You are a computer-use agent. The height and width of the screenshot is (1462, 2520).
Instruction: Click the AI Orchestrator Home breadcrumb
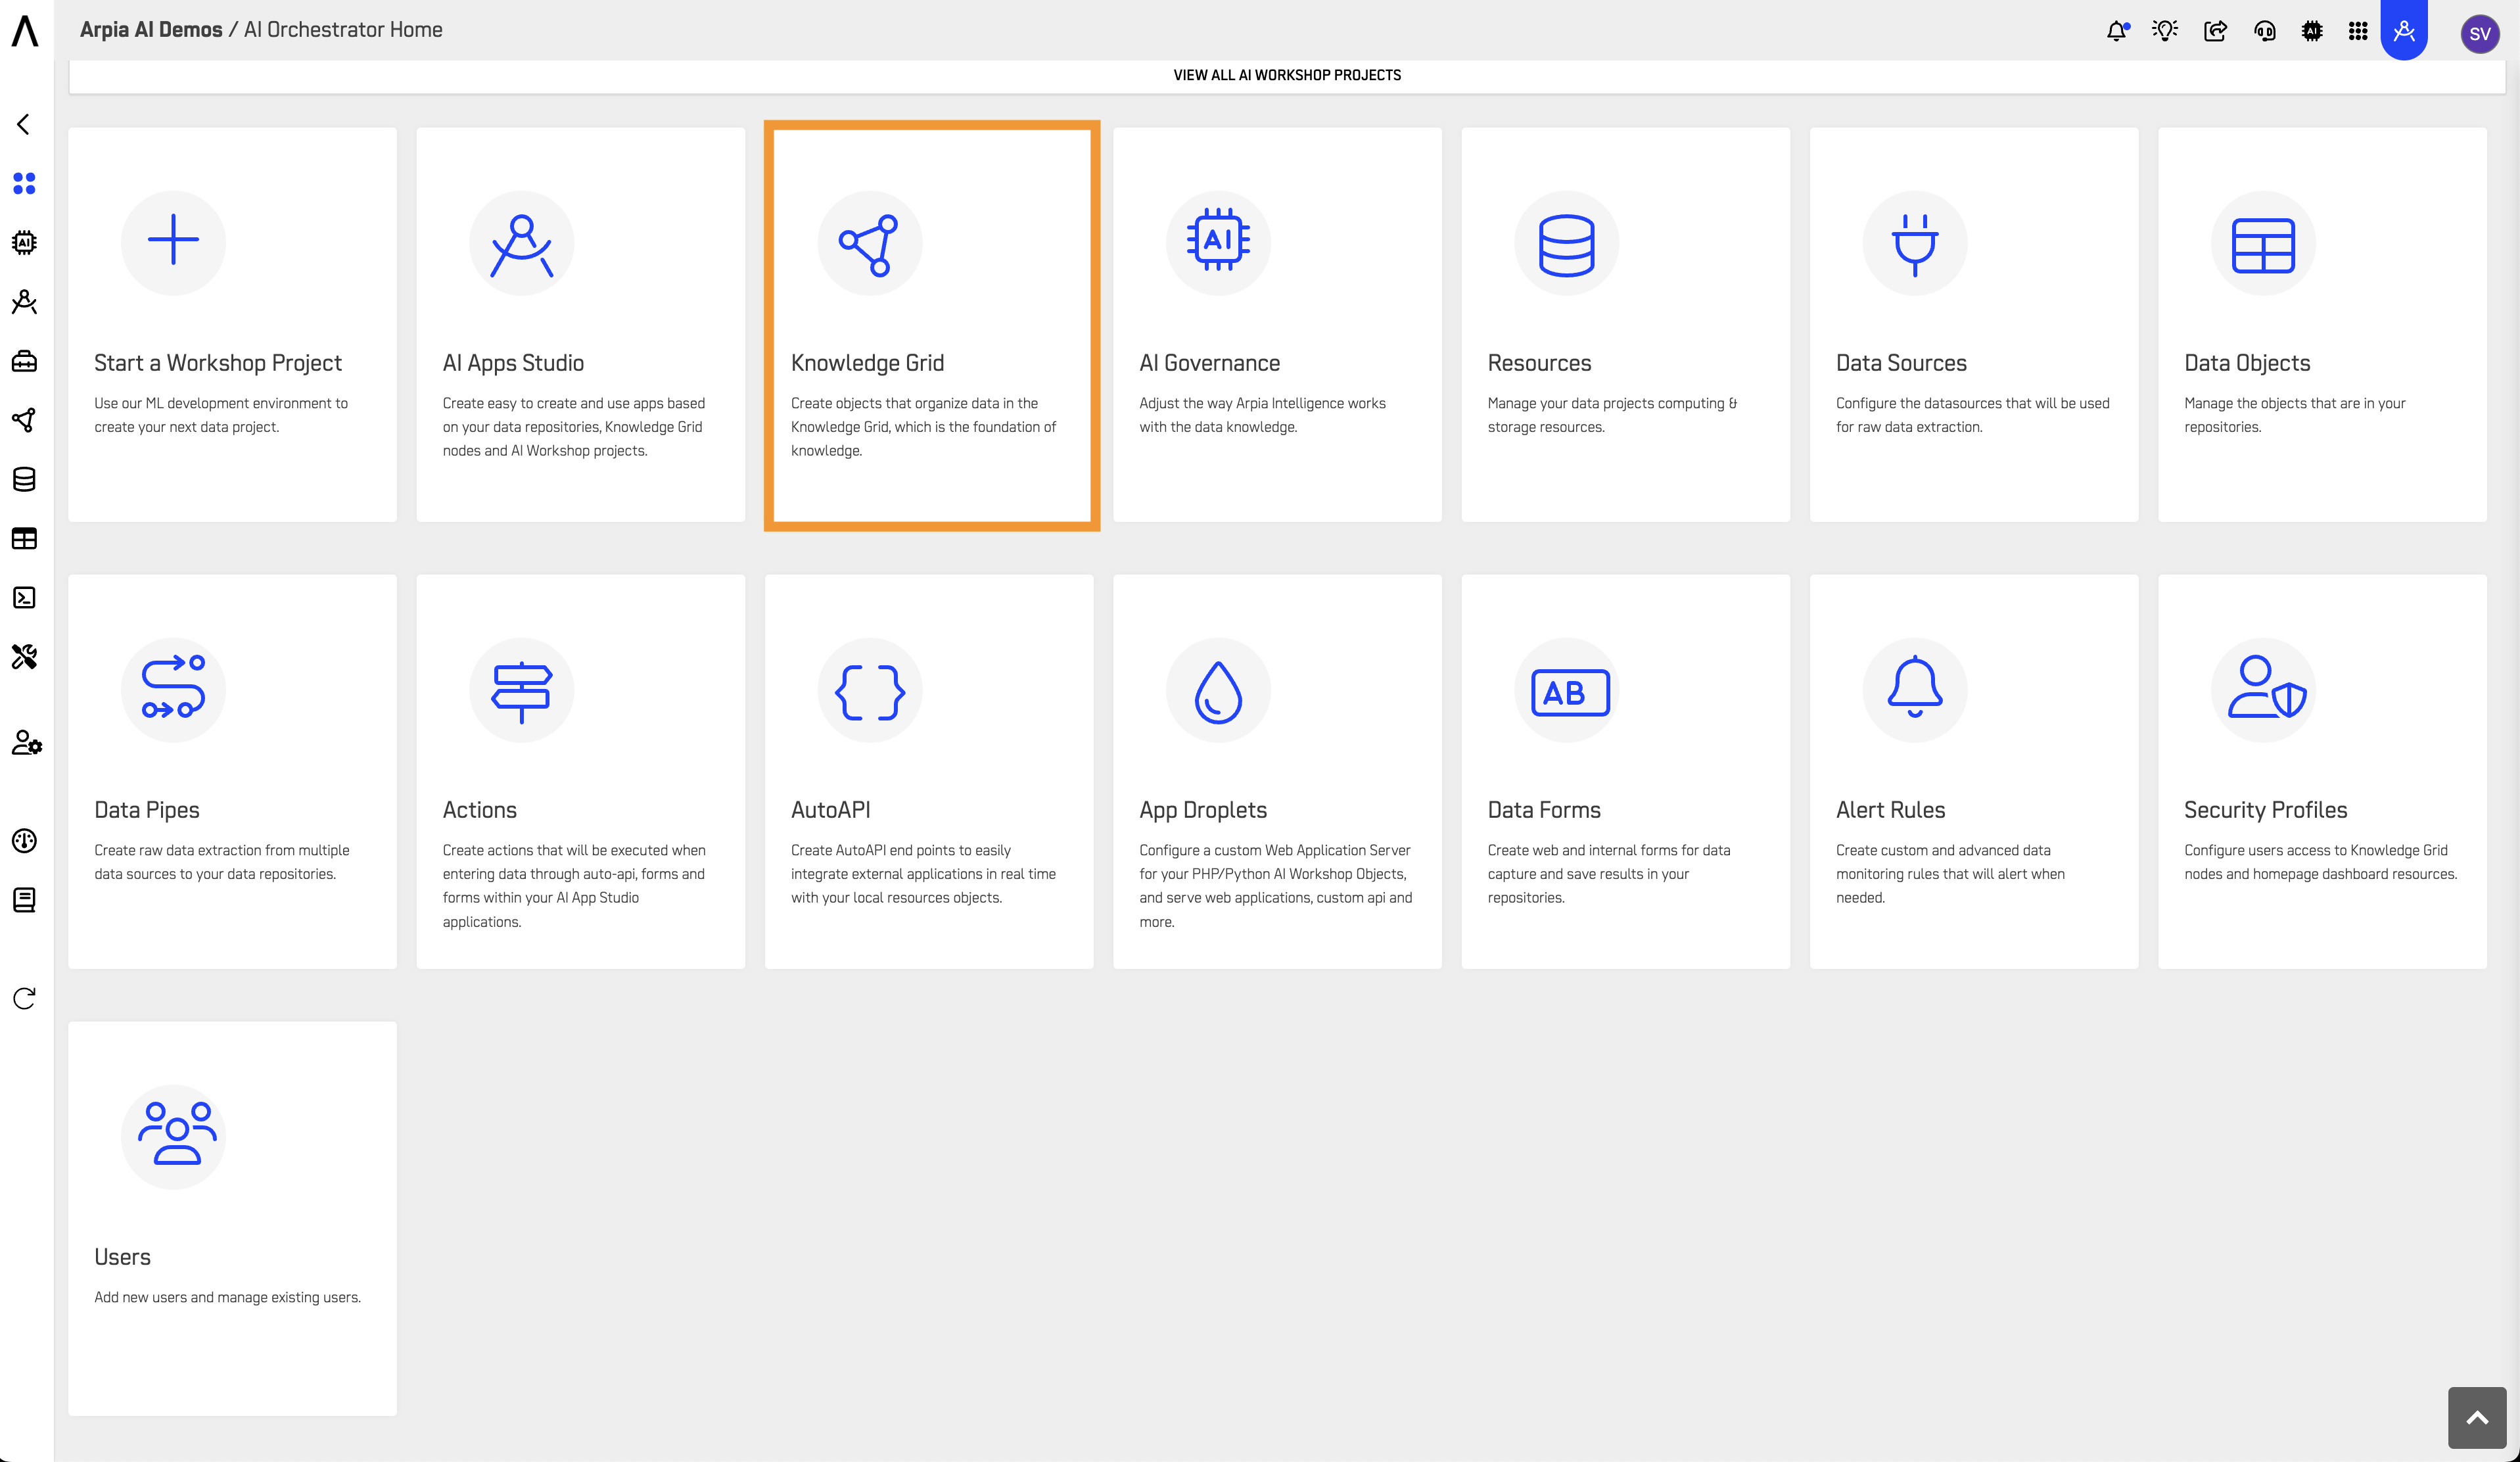pyautogui.click(x=343, y=30)
